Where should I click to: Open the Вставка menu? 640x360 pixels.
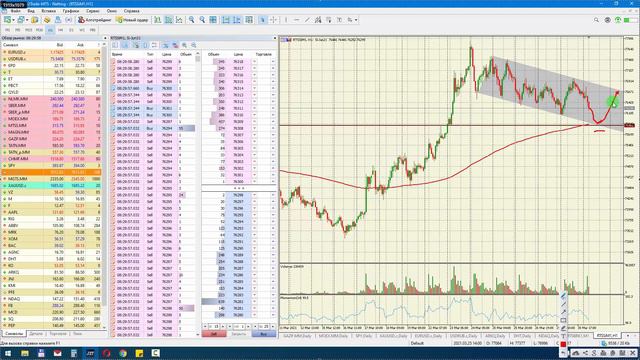point(49,11)
